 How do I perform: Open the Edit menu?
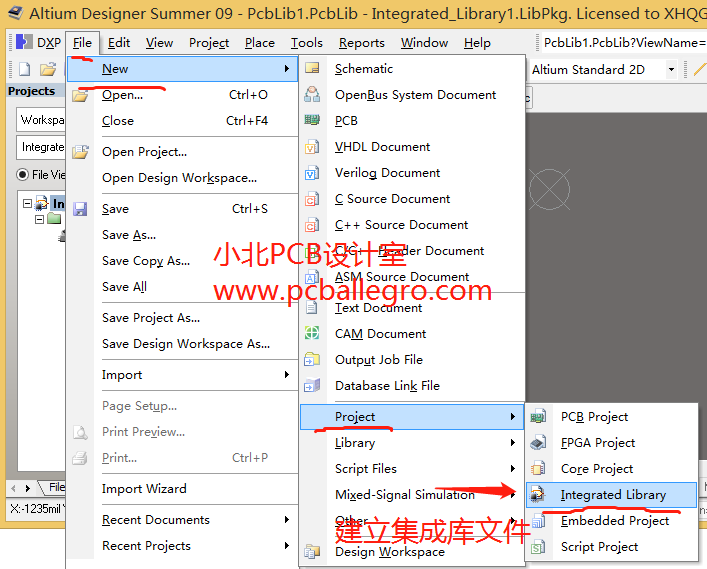click(119, 43)
